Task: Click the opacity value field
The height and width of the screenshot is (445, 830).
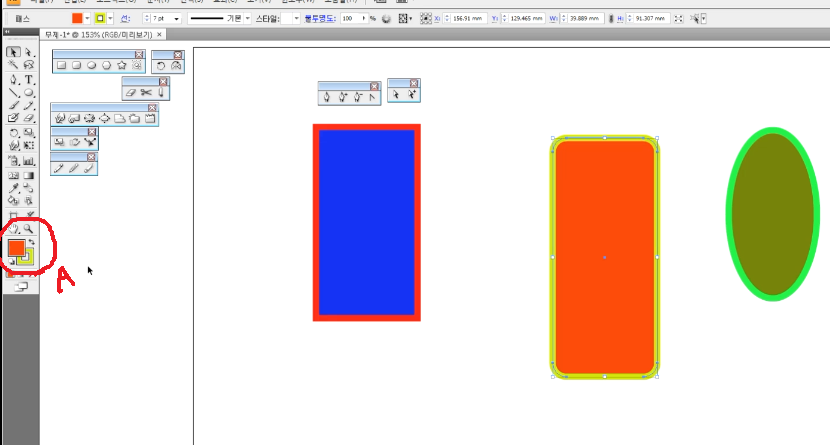Action: coord(350,19)
